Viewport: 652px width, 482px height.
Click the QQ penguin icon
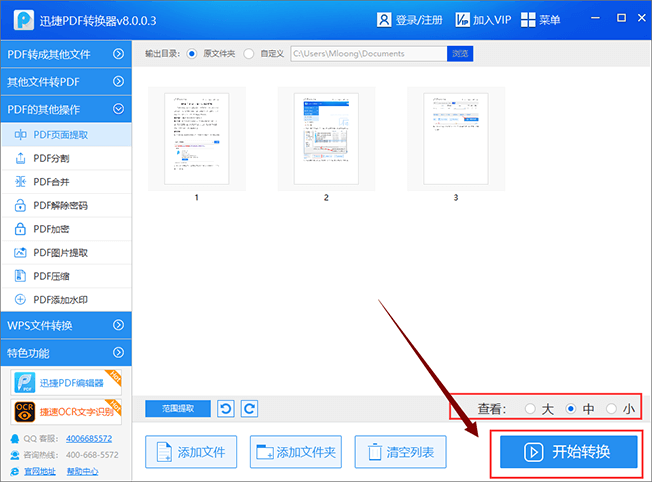pos(15,438)
